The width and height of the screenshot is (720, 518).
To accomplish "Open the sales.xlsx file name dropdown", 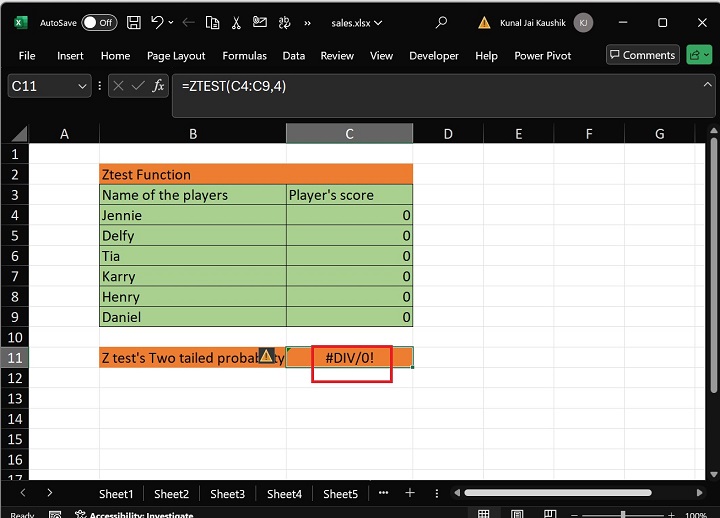I will coord(357,23).
